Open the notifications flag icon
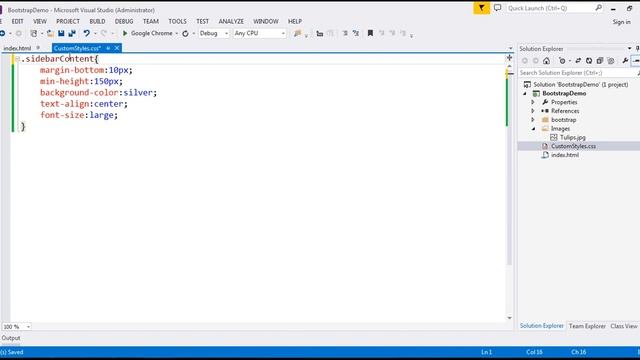 click(482, 8)
